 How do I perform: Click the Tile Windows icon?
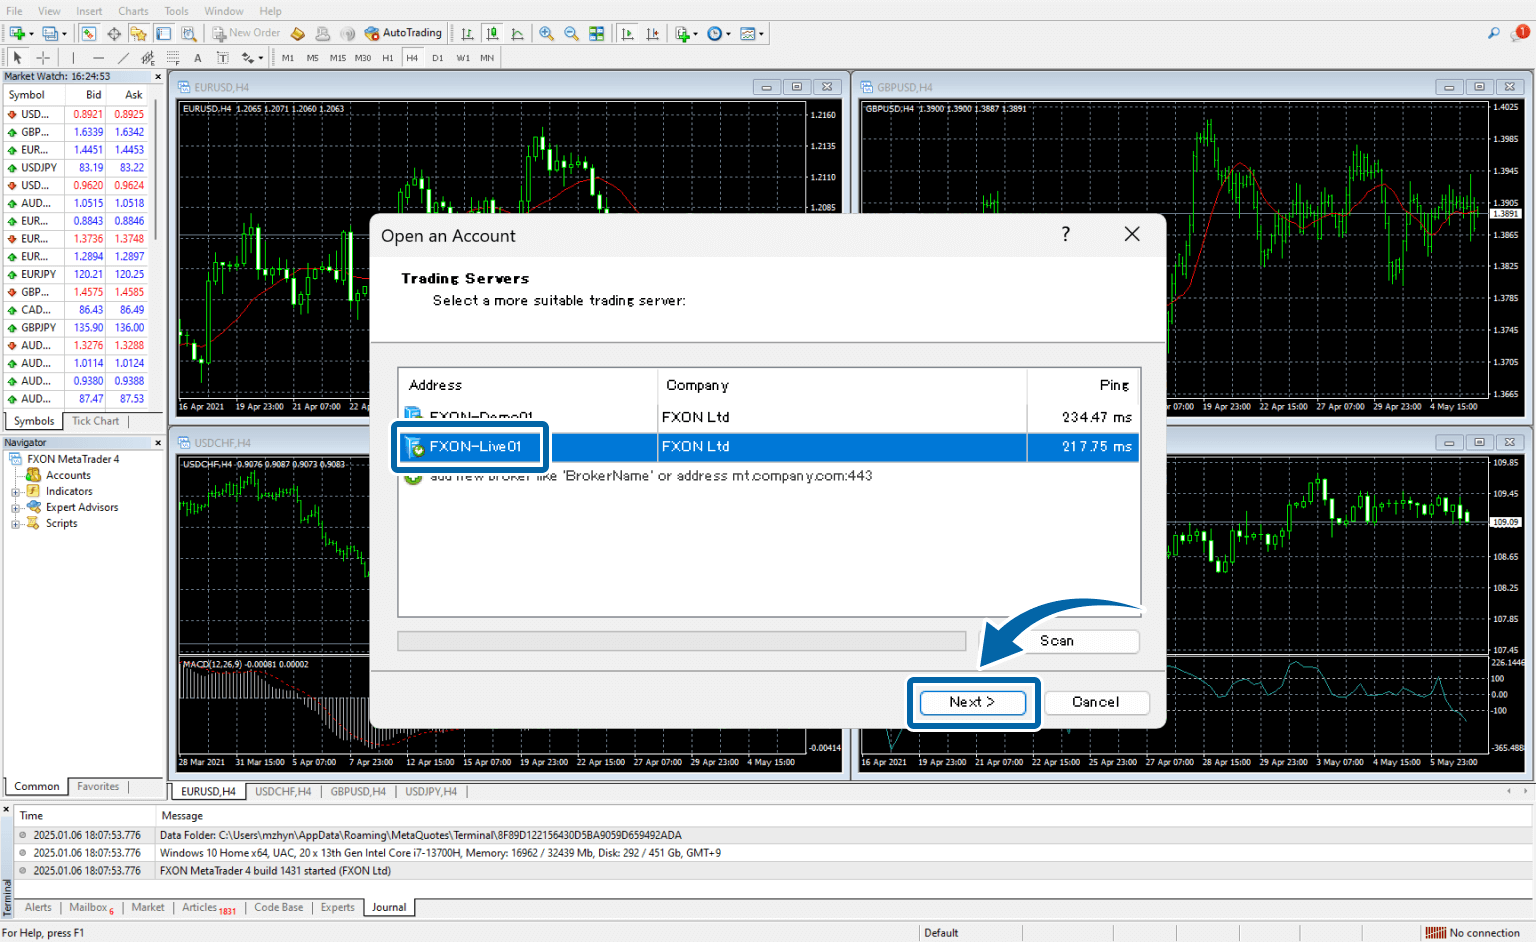click(596, 34)
